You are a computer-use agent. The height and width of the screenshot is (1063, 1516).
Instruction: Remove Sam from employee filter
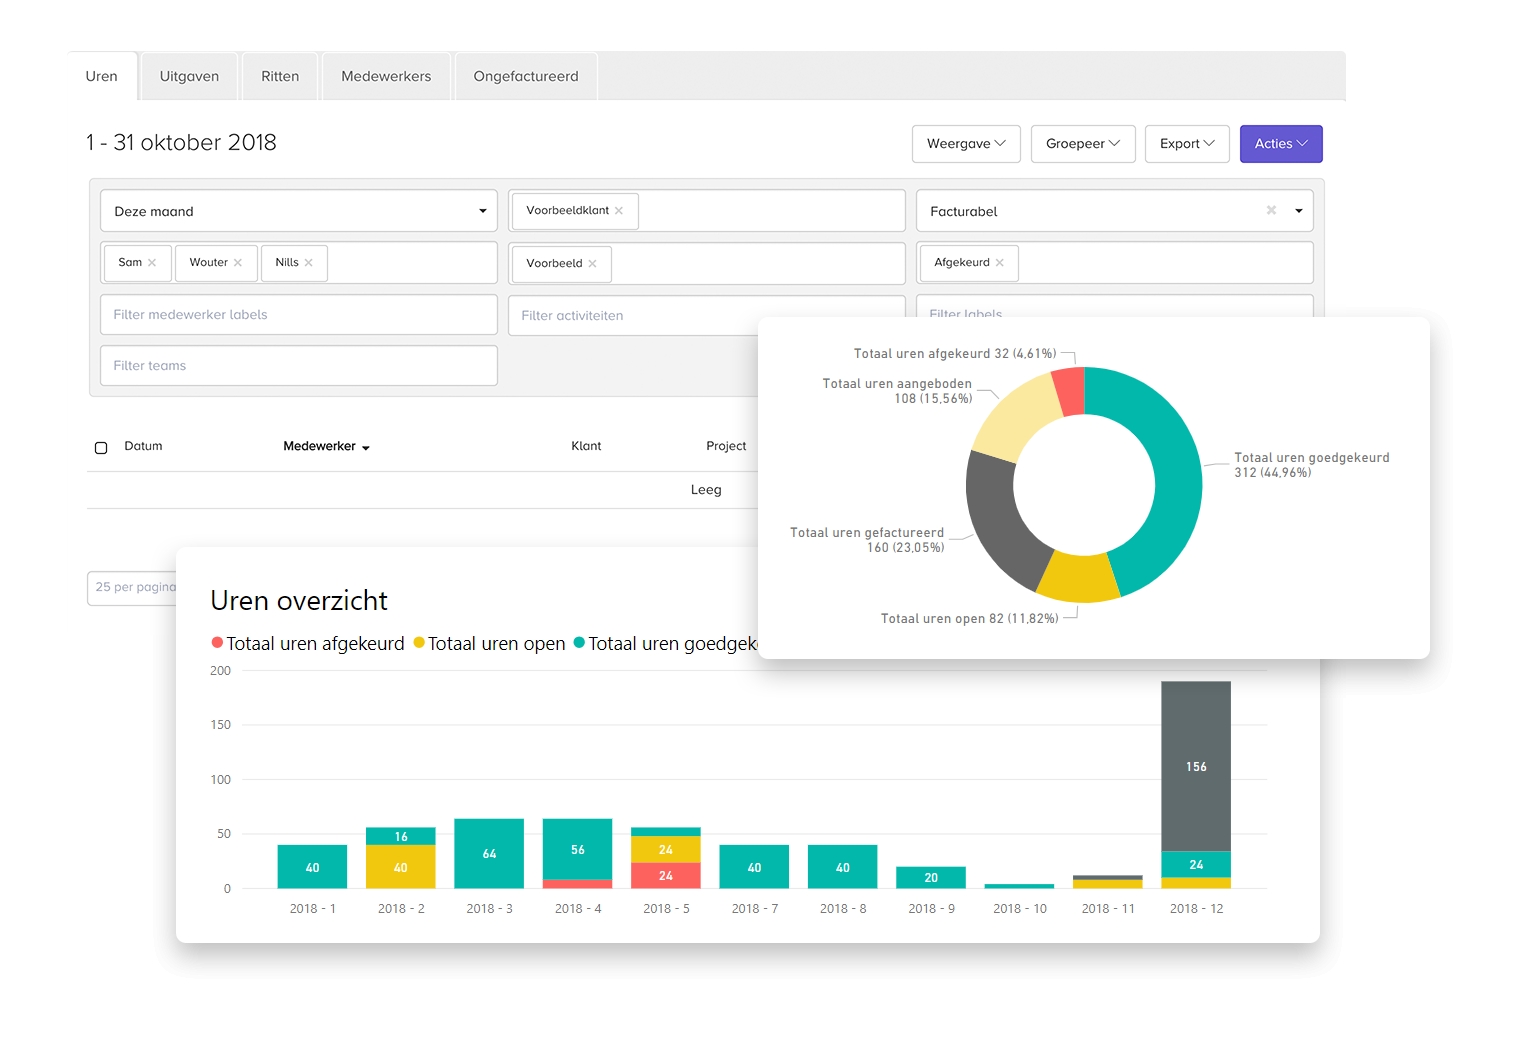coord(152,263)
